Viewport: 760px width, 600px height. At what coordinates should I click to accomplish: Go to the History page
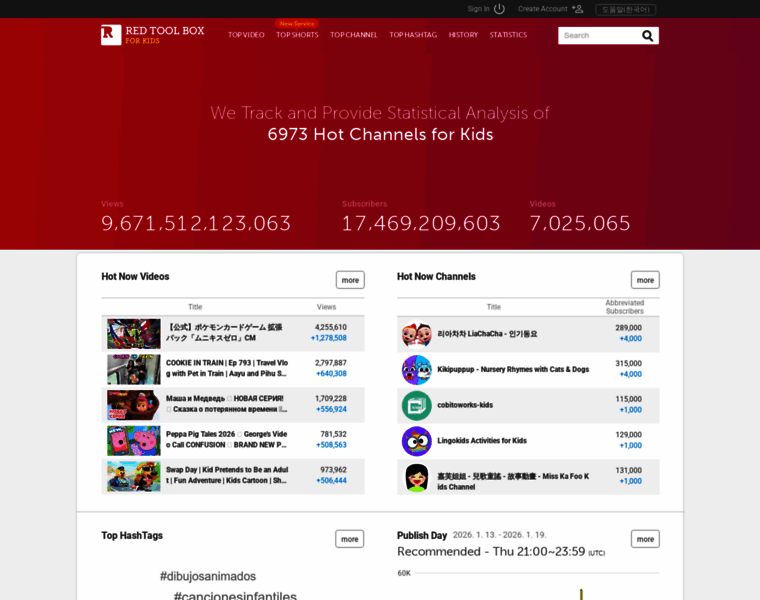pyautogui.click(x=463, y=35)
